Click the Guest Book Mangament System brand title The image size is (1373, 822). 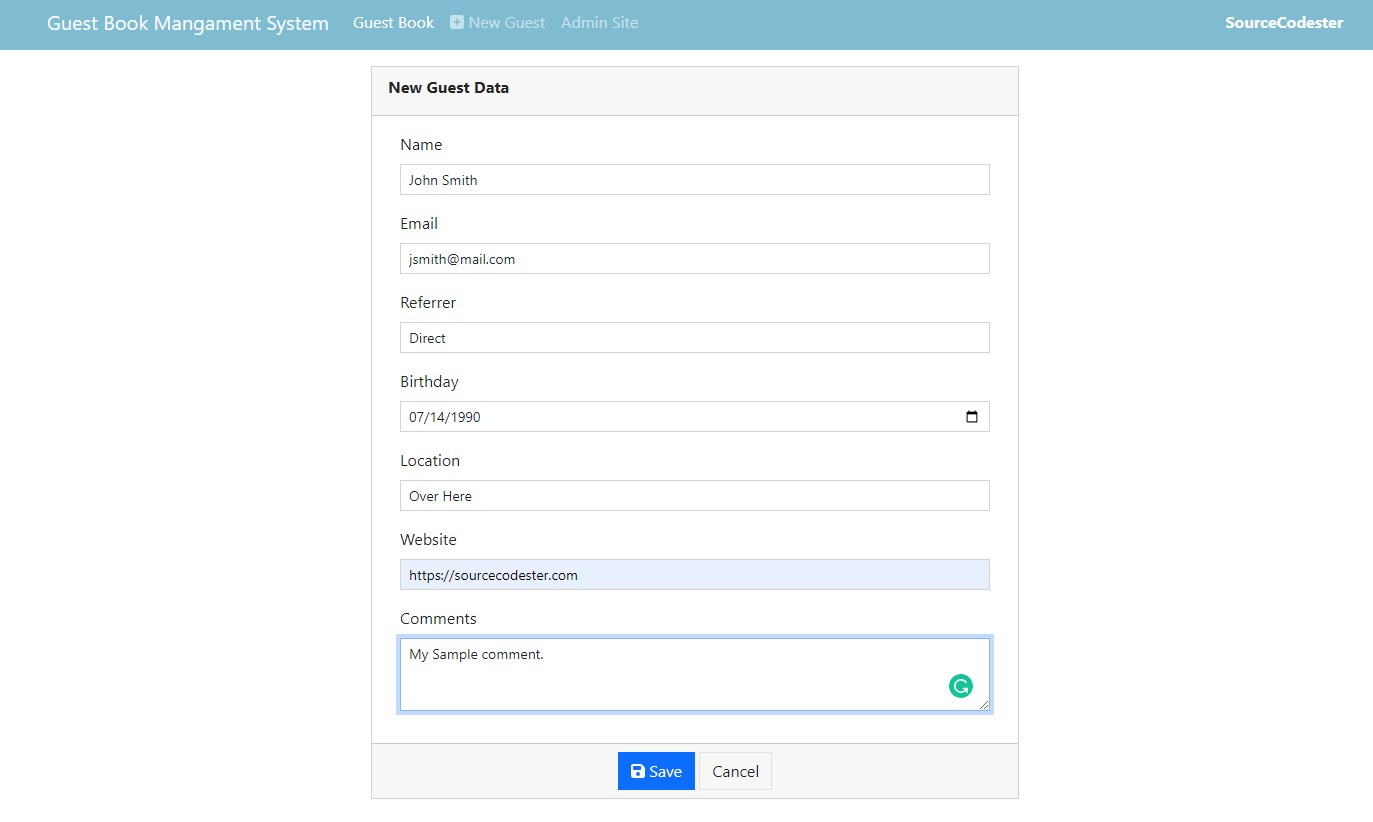click(187, 22)
